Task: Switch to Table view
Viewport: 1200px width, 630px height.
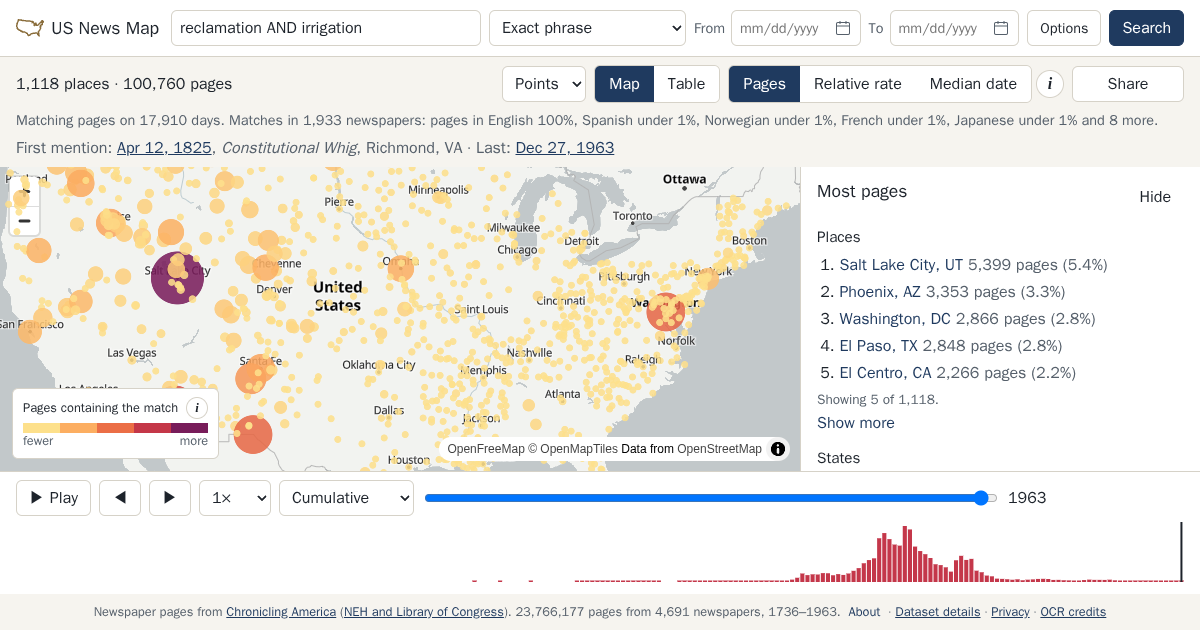Action: [x=686, y=84]
